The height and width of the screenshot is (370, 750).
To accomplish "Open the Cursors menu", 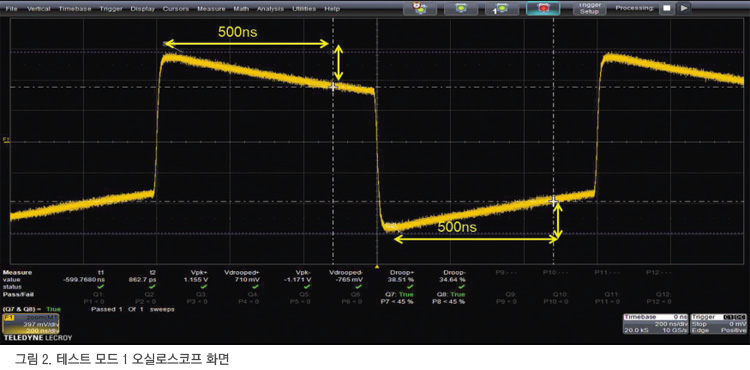I will pos(175,9).
